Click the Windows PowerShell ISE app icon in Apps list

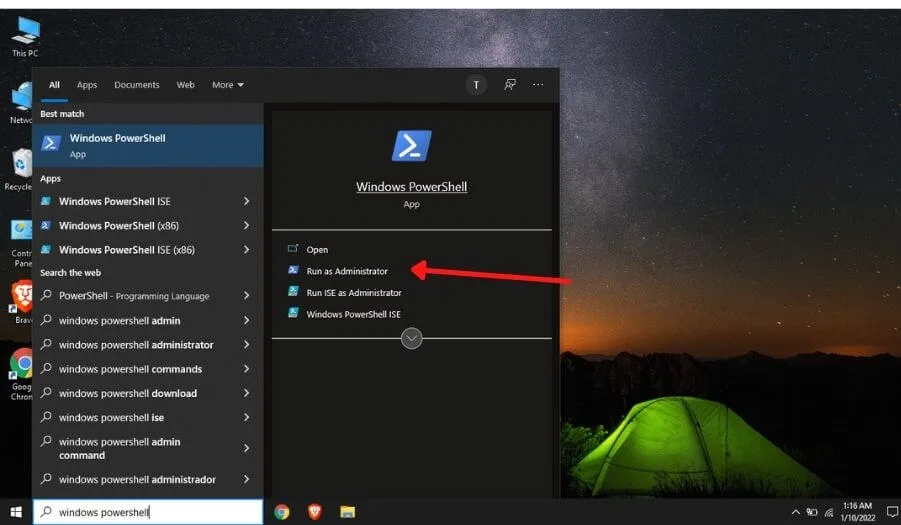point(46,201)
